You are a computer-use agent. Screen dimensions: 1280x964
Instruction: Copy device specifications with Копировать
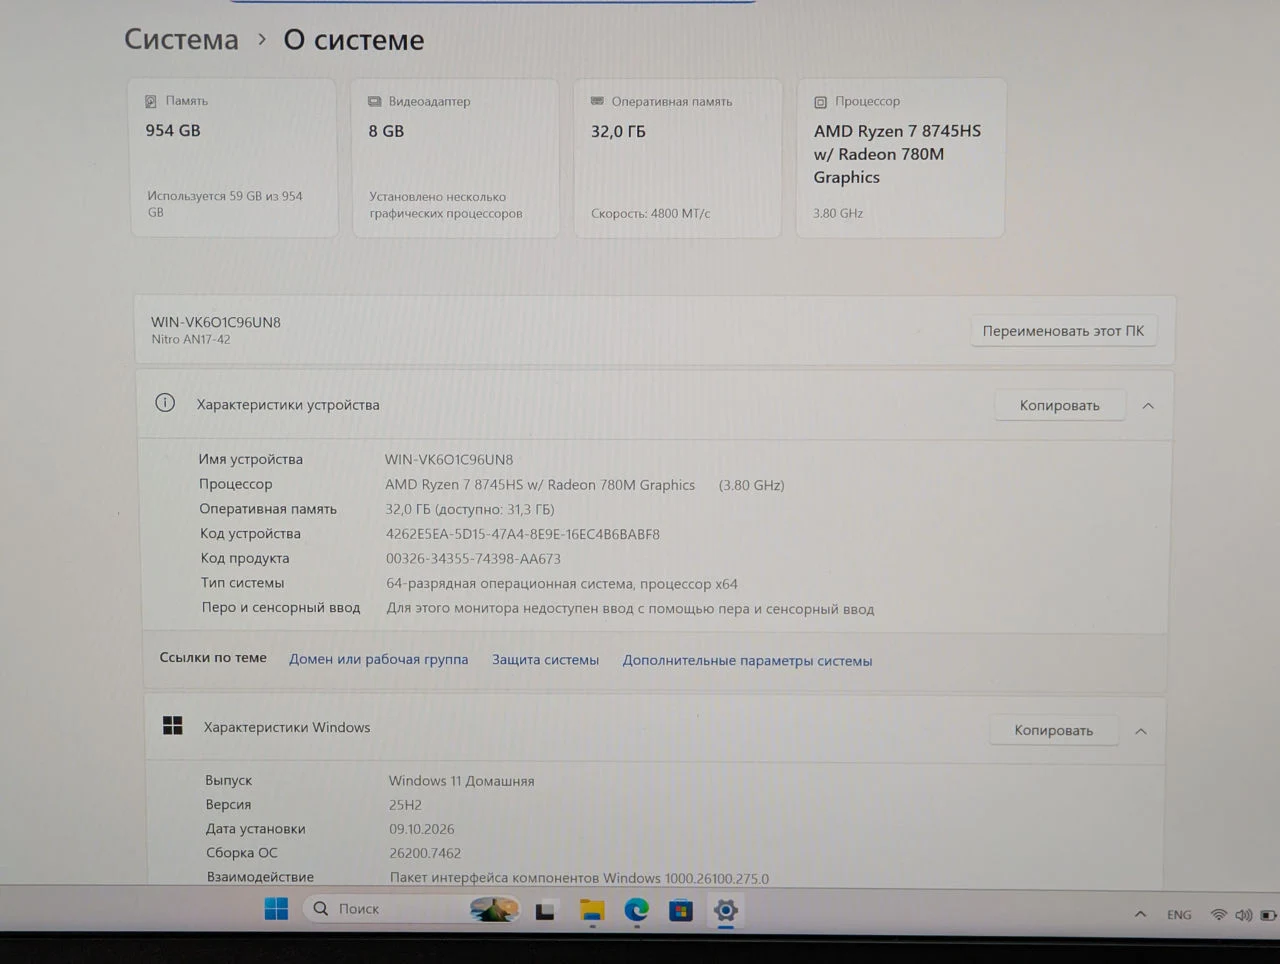coord(1060,405)
